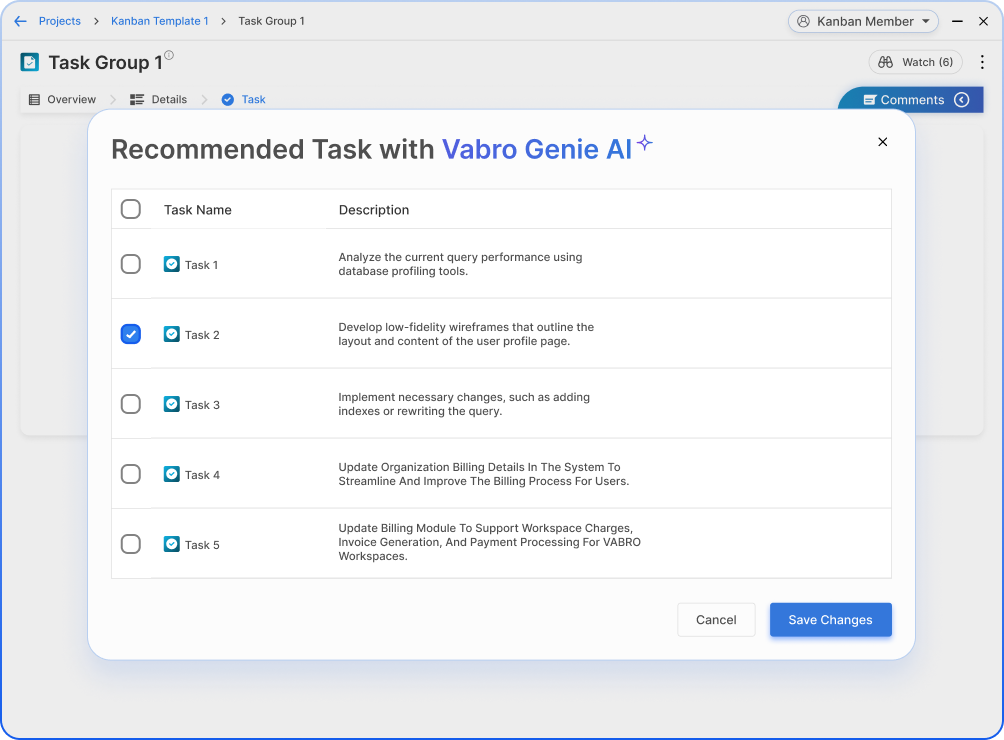Click the back arrow icon in breadcrumb

coord(20,21)
